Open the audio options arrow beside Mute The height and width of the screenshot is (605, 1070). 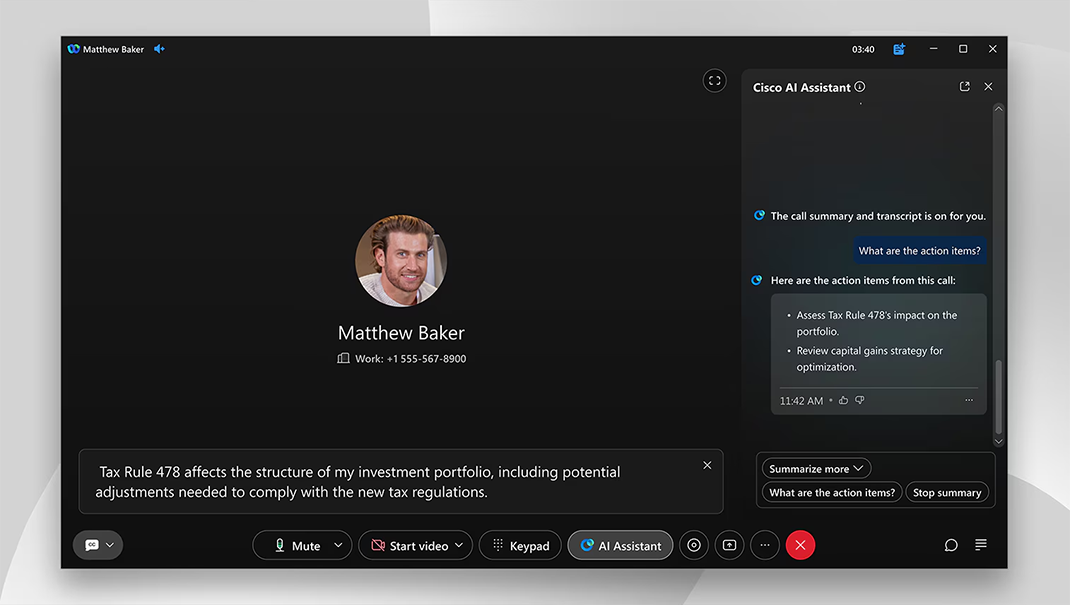pyautogui.click(x=338, y=545)
